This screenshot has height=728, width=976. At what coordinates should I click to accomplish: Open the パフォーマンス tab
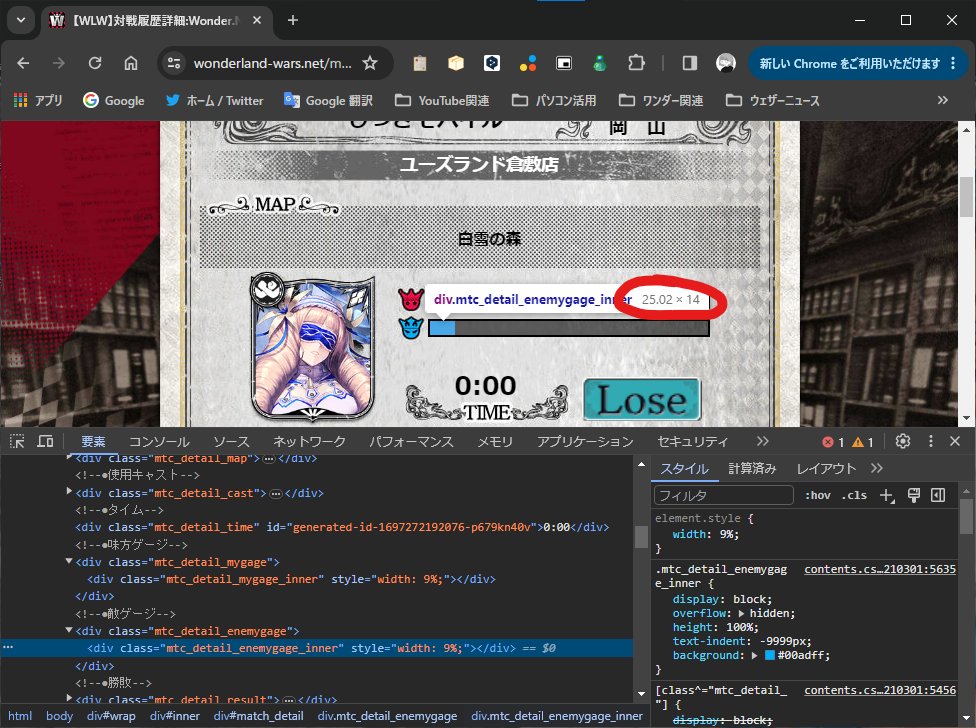(x=411, y=442)
